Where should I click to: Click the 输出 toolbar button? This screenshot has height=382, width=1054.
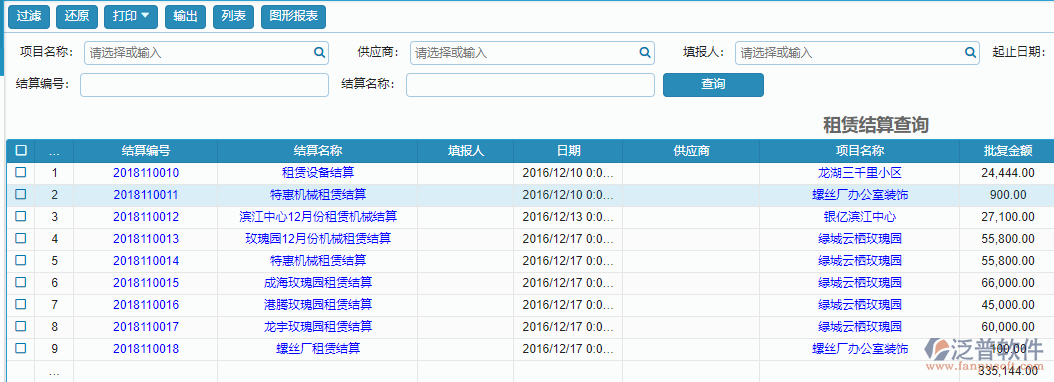pyautogui.click(x=185, y=17)
